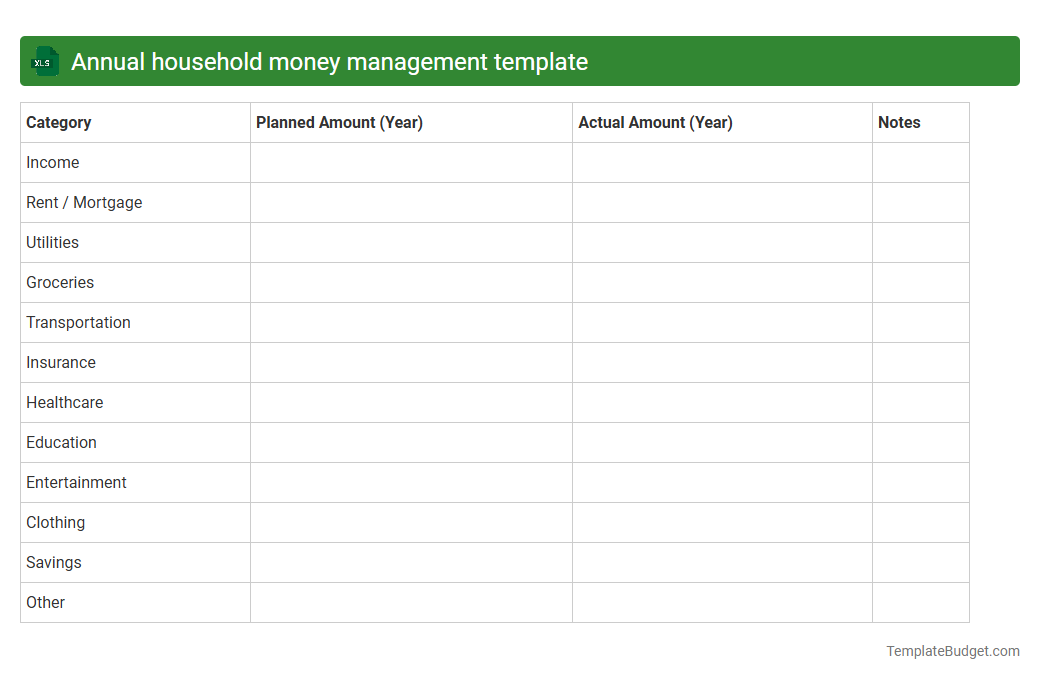Click the Actual Amount (Year) header

tap(655, 122)
